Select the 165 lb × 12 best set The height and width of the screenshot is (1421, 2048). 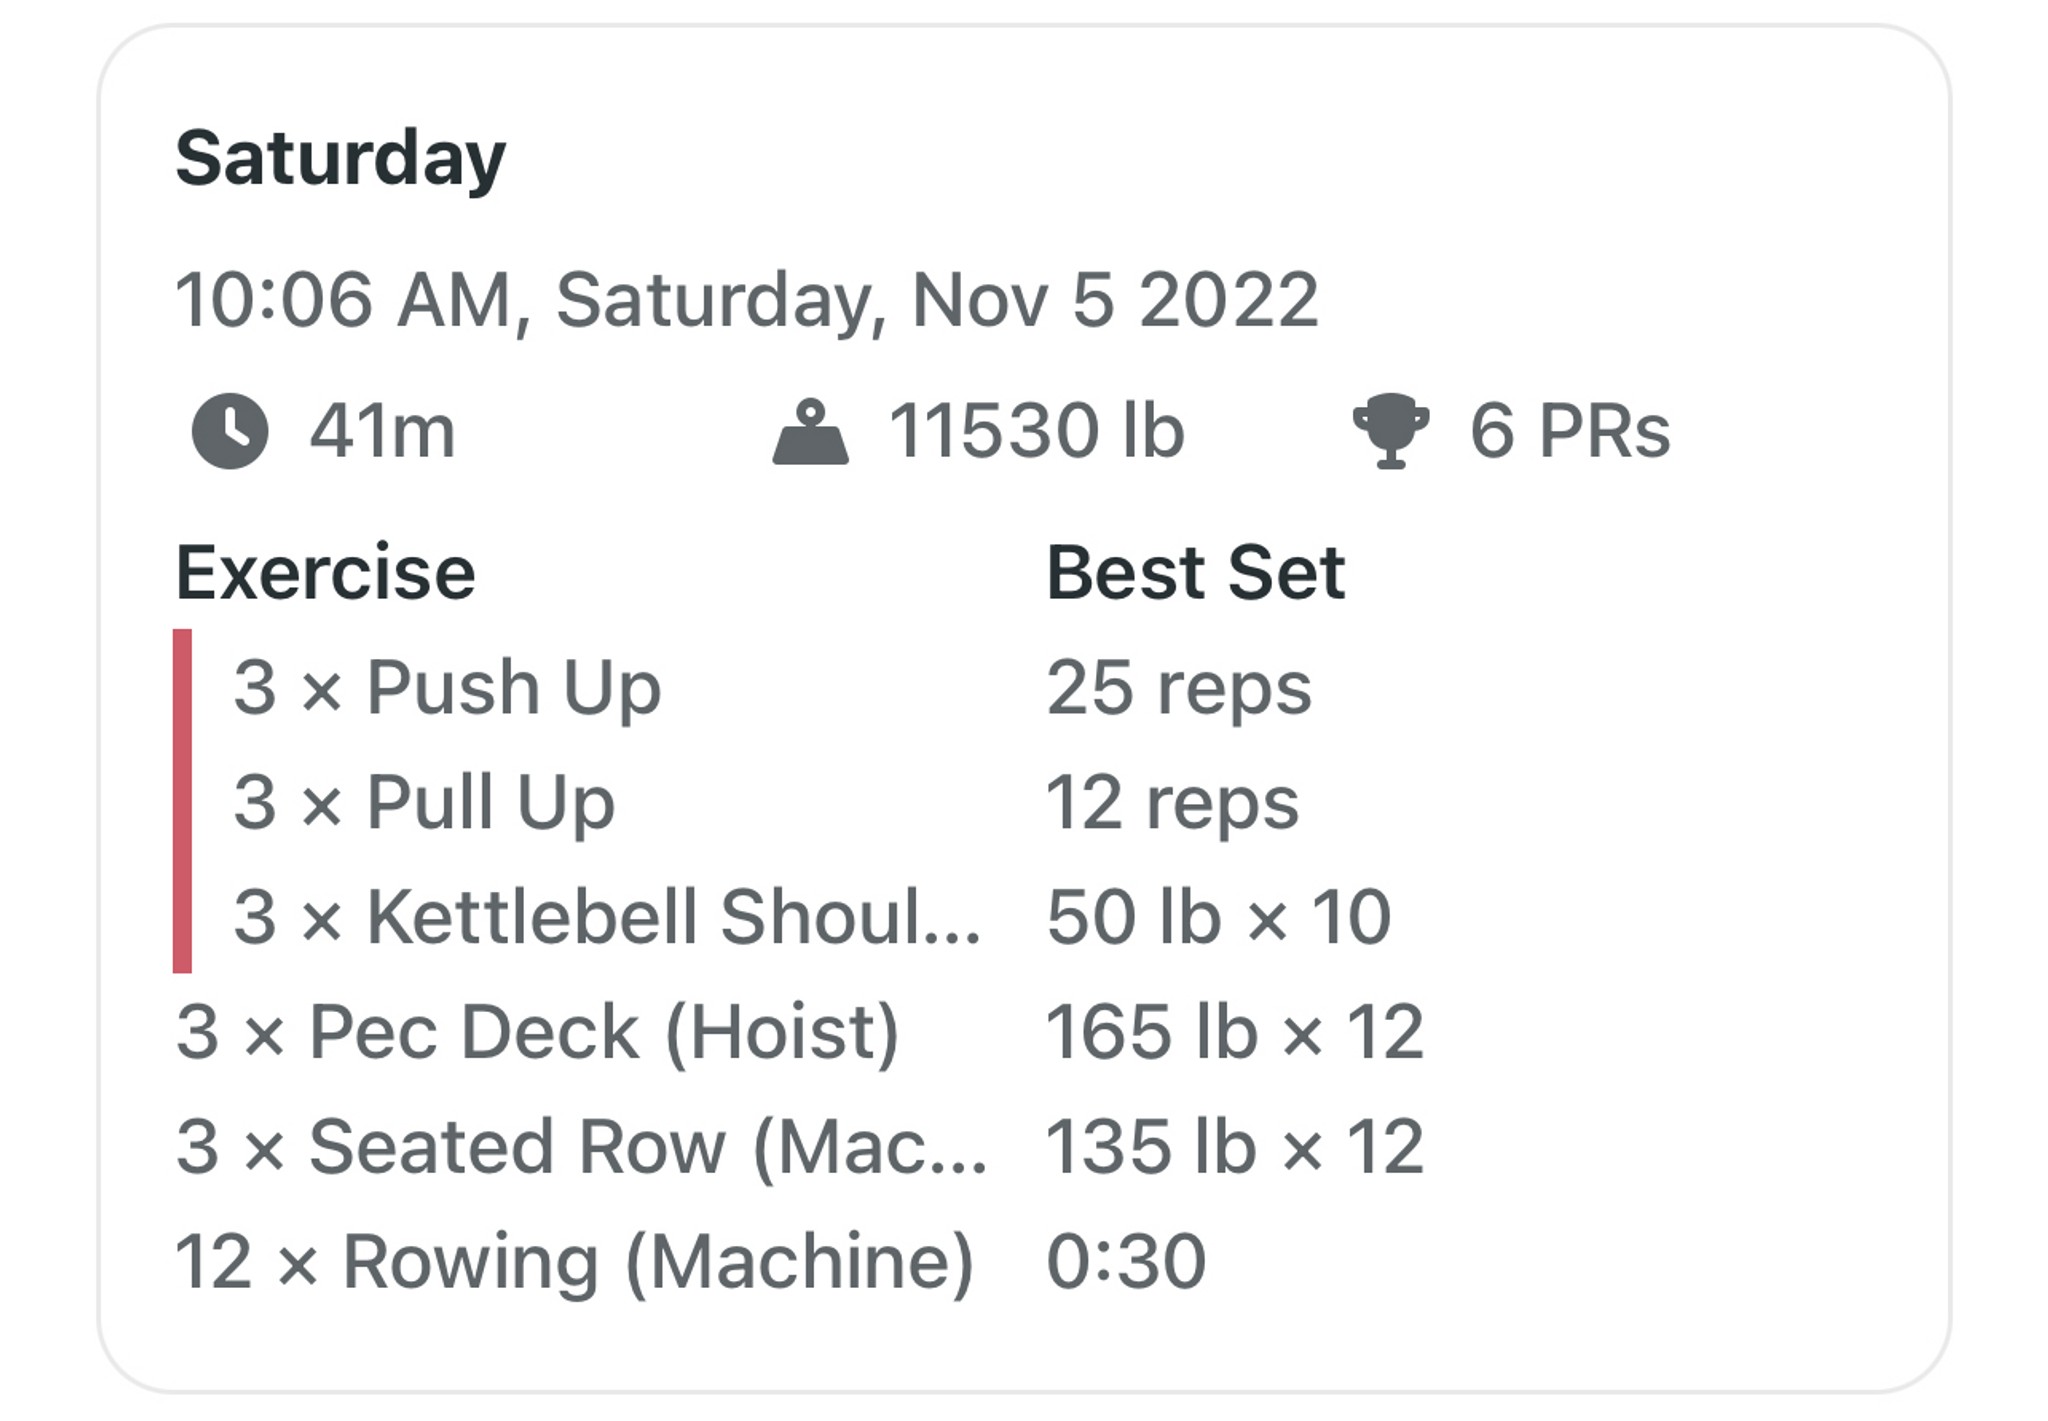(1235, 1032)
